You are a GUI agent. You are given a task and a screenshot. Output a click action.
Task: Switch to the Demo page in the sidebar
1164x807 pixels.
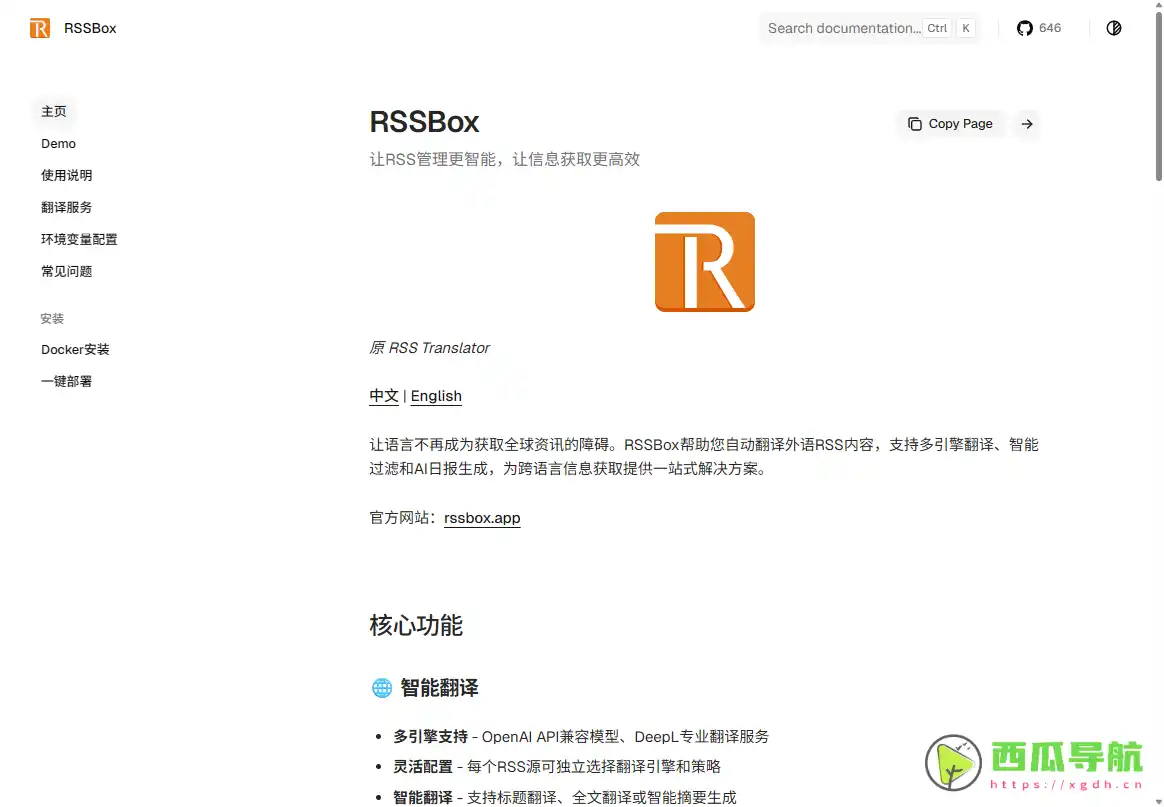[x=58, y=143]
